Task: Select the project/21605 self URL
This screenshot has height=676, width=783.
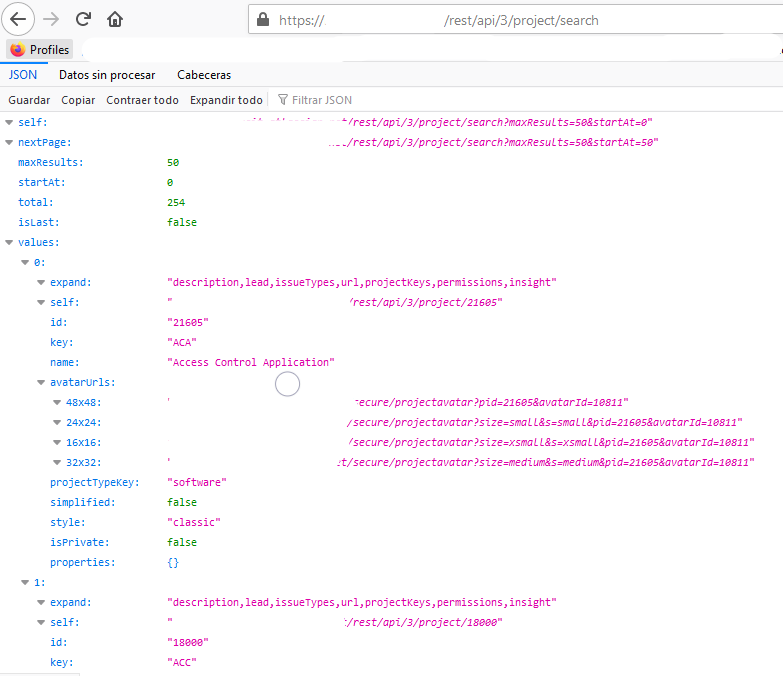Action: point(335,303)
